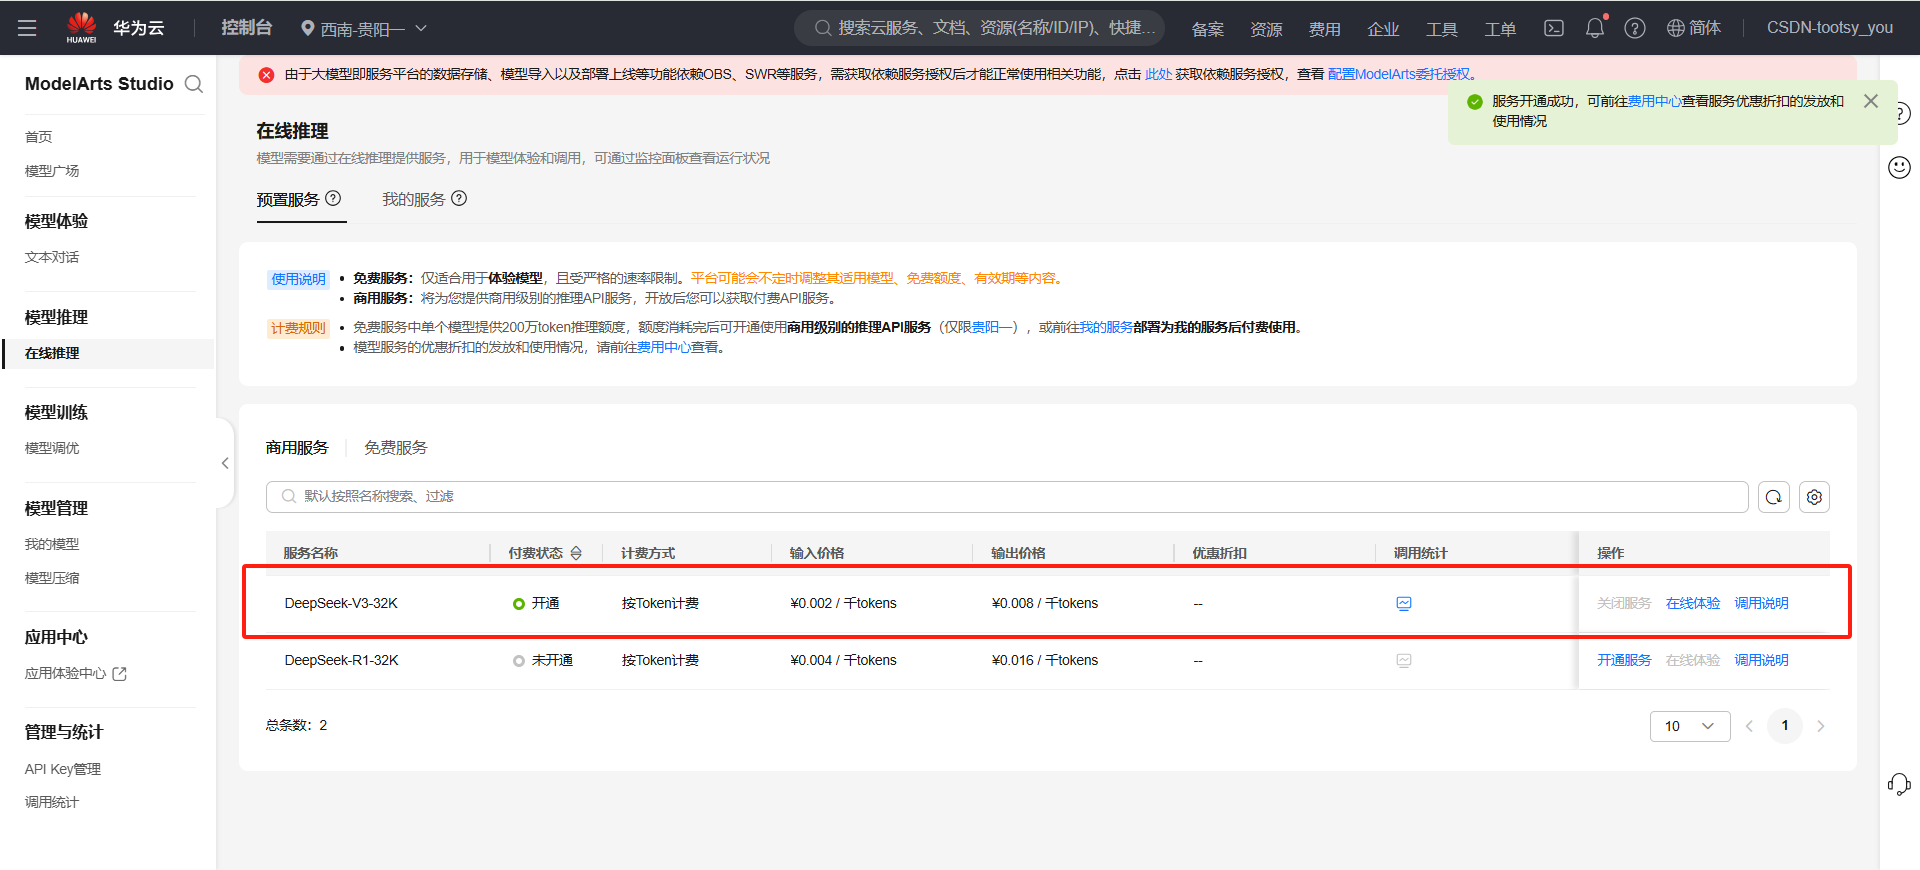The width and height of the screenshot is (1920, 870).
Task: Open 我的模型 in sidebar
Action: [52, 544]
